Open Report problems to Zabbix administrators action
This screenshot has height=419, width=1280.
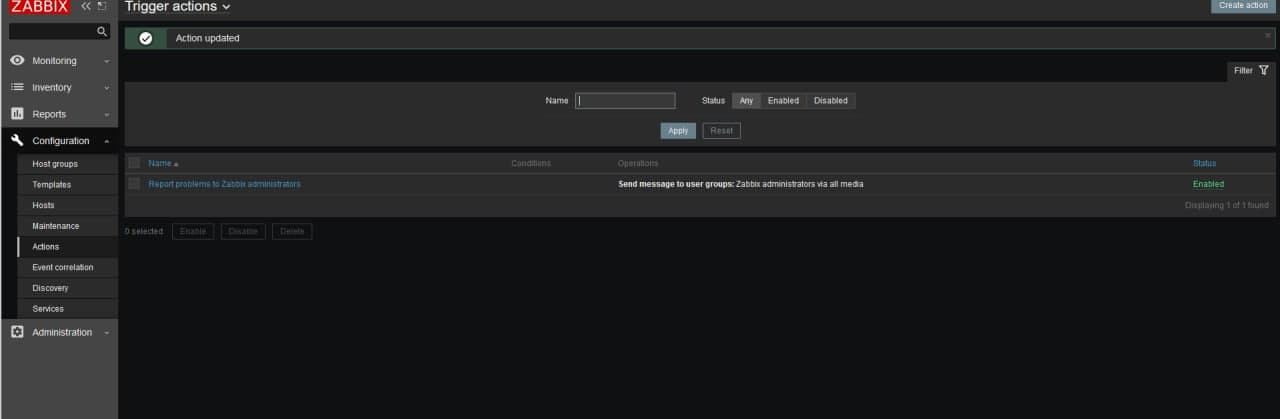225,184
